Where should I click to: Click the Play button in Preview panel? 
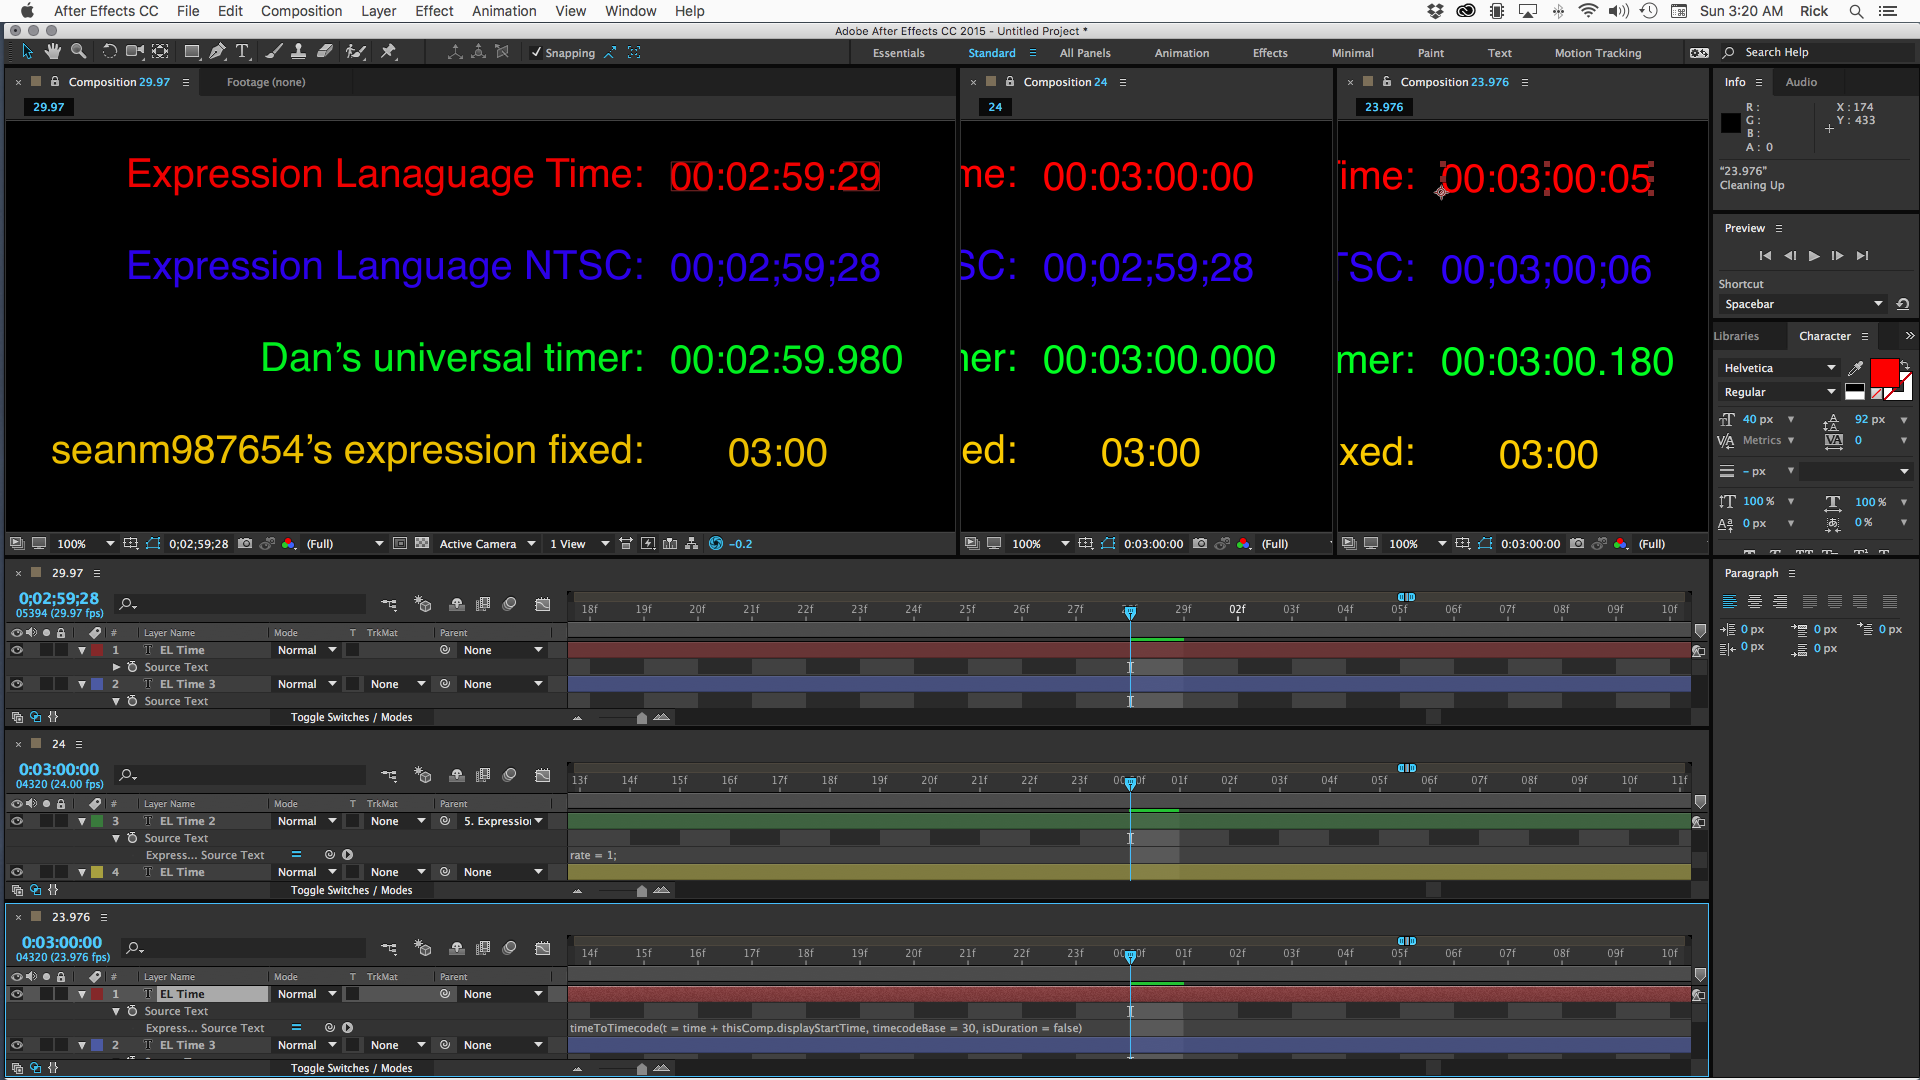(1814, 256)
